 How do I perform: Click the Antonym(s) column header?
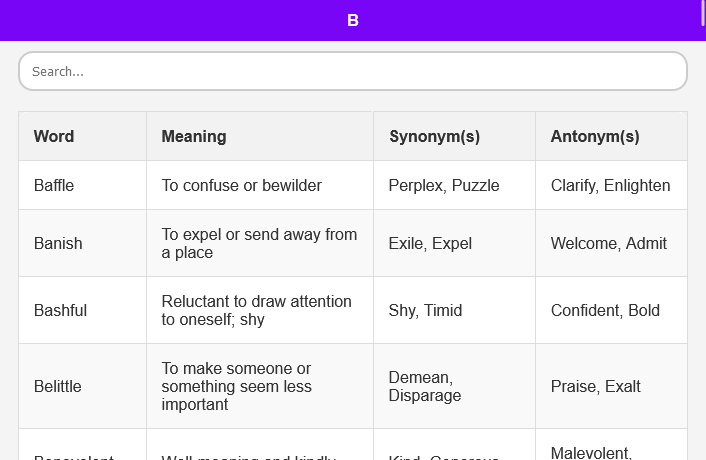pos(595,136)
